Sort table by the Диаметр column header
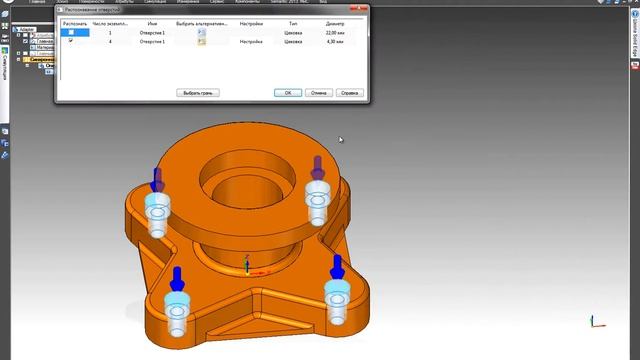 point(335,24)
